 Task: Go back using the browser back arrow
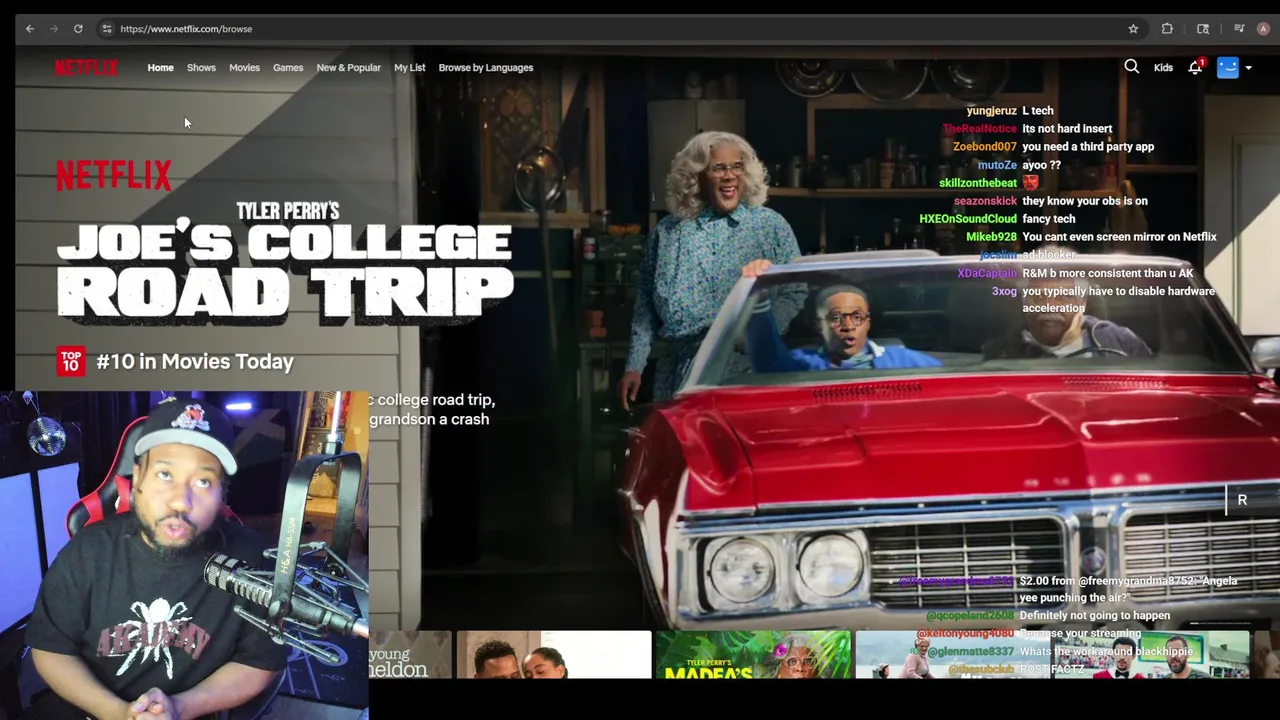[x=30, y=29]
